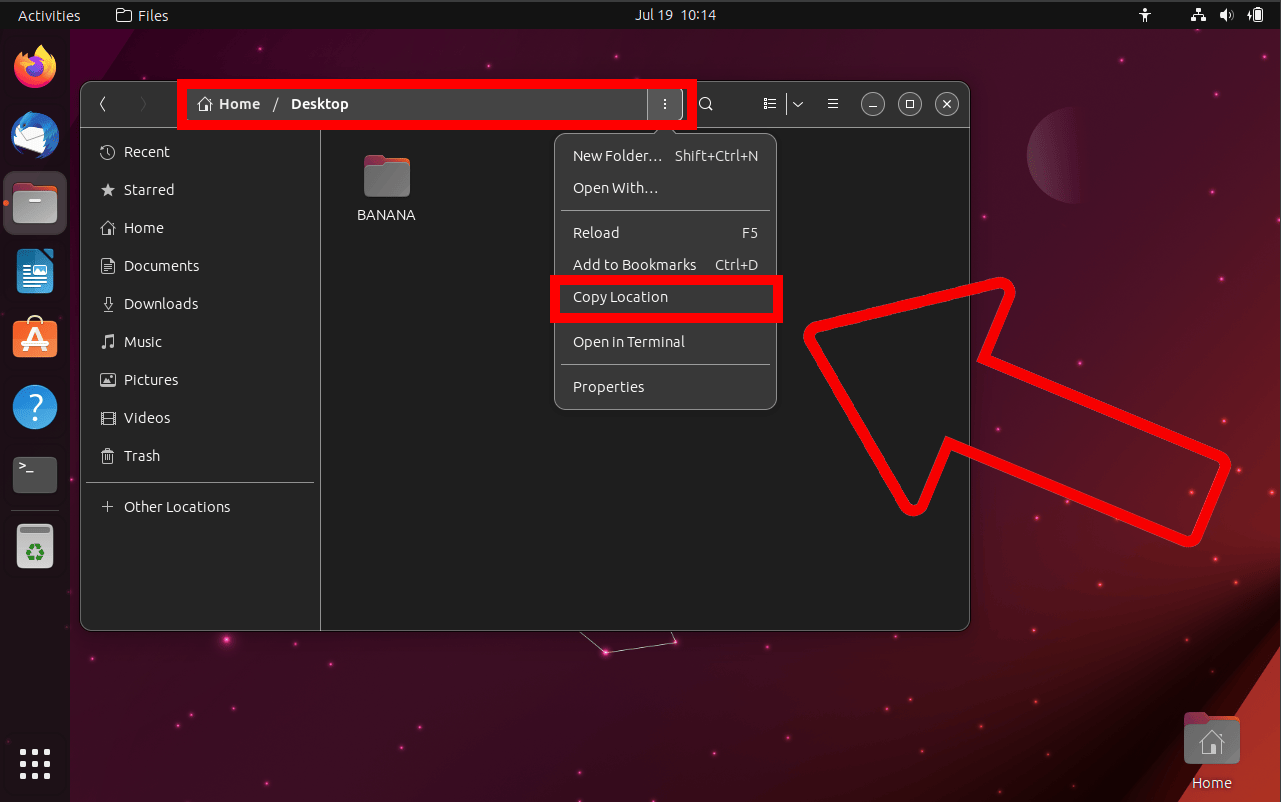Click Other Locations in the sidebar
Viewport: 1281px width, 802px height.
tap(176, 506)
